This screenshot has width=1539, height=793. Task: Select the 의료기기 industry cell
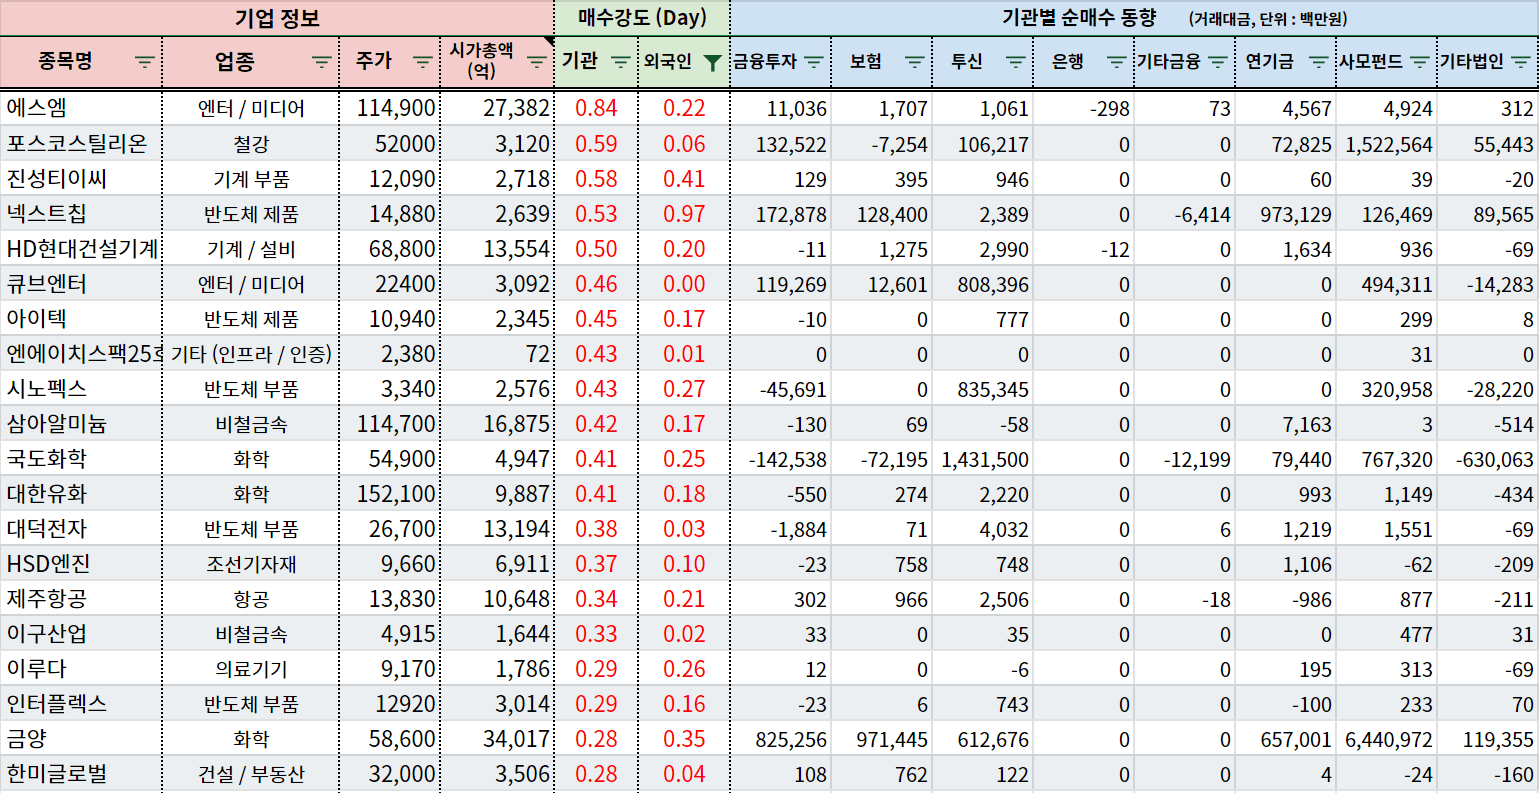(251, 668)
